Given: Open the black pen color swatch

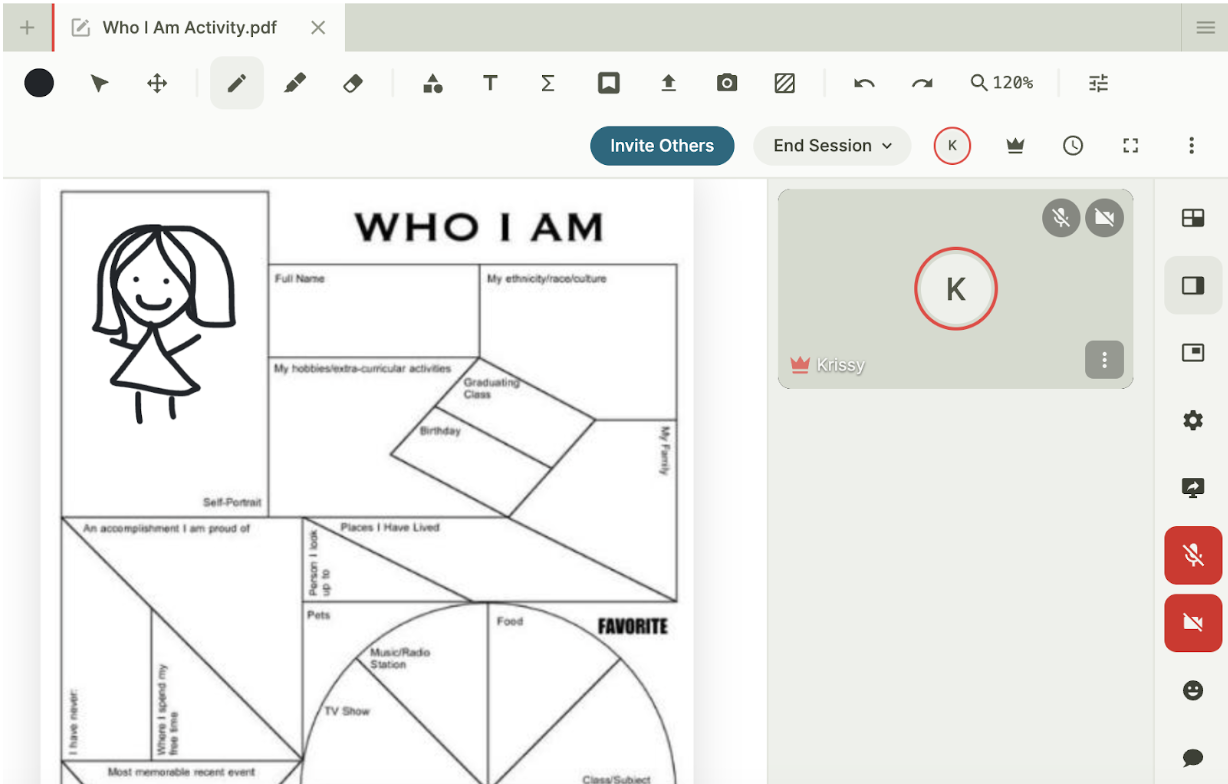Looking at the screenshot, I should pos(39,83).
